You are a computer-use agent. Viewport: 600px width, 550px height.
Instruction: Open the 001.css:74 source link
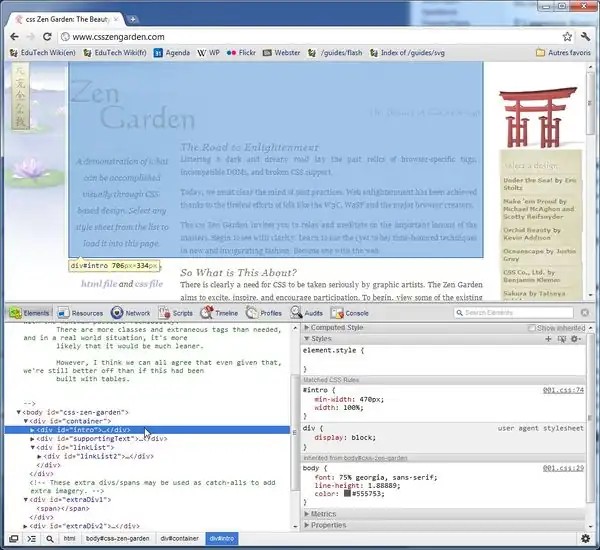(x=563, y=389)
